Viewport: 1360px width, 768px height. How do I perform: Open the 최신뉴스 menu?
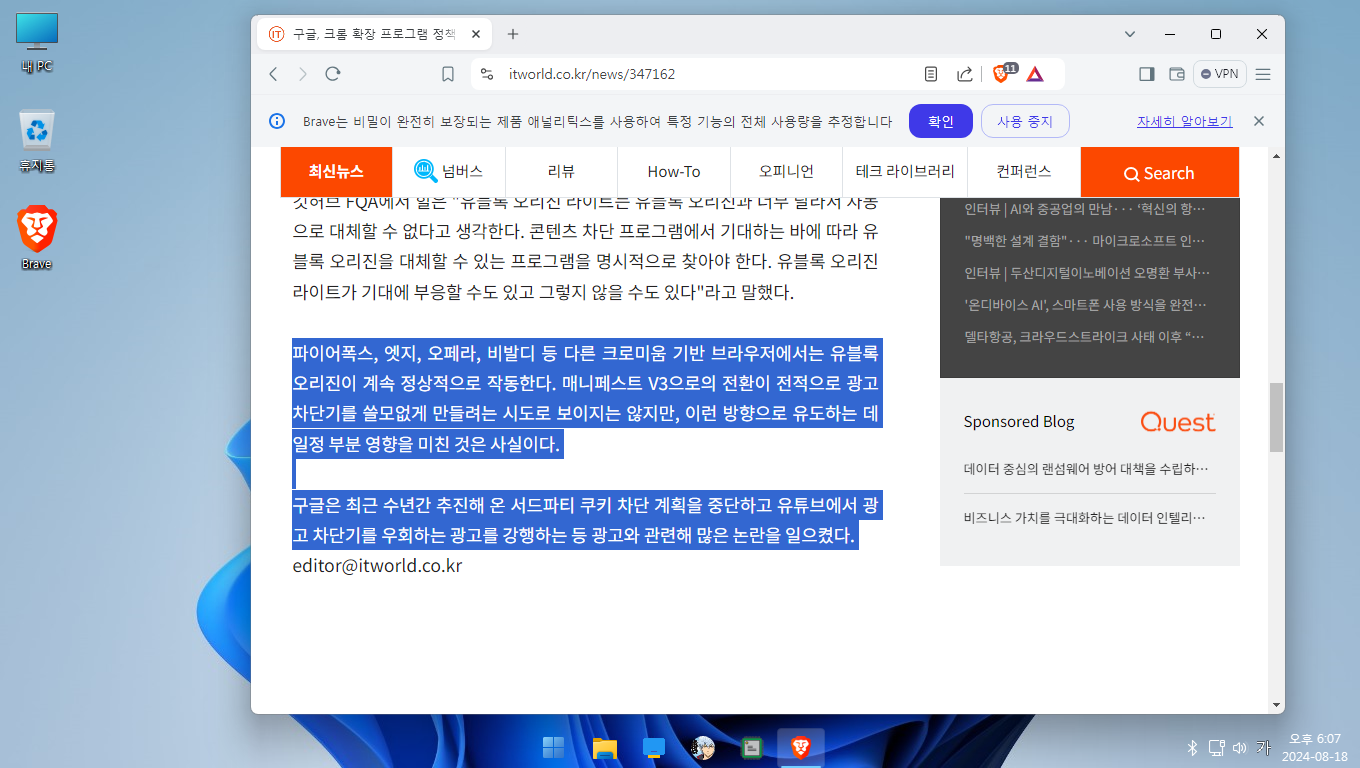pyautogui.click(x=336, y=172)
